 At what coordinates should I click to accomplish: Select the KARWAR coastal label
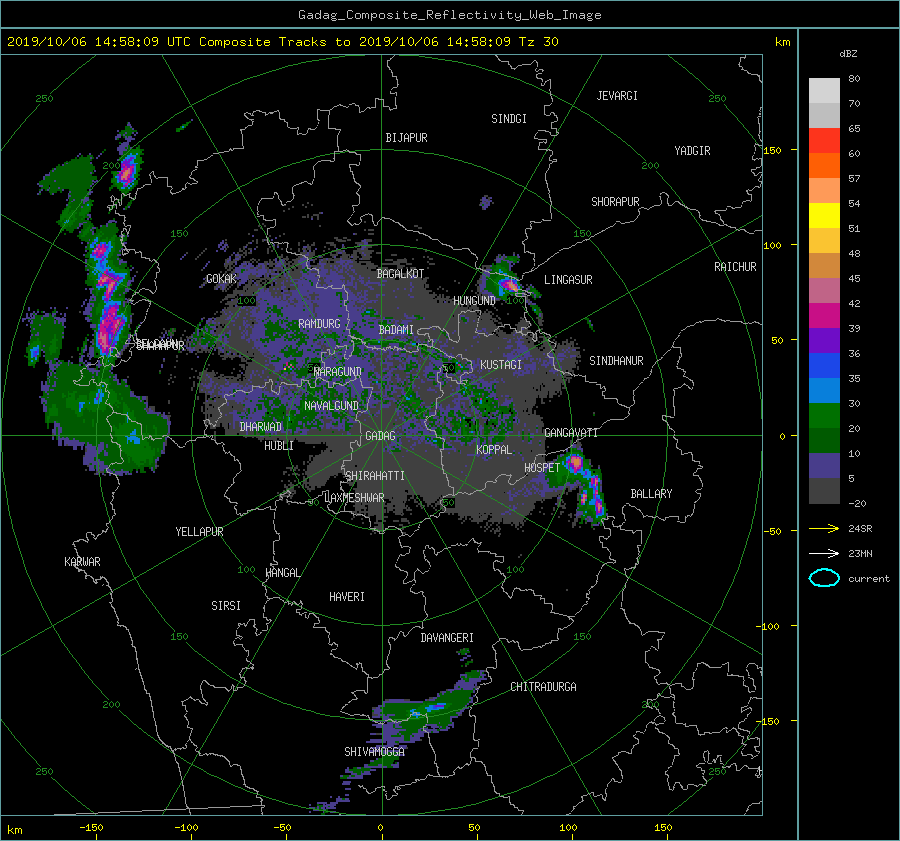(82, 562)
